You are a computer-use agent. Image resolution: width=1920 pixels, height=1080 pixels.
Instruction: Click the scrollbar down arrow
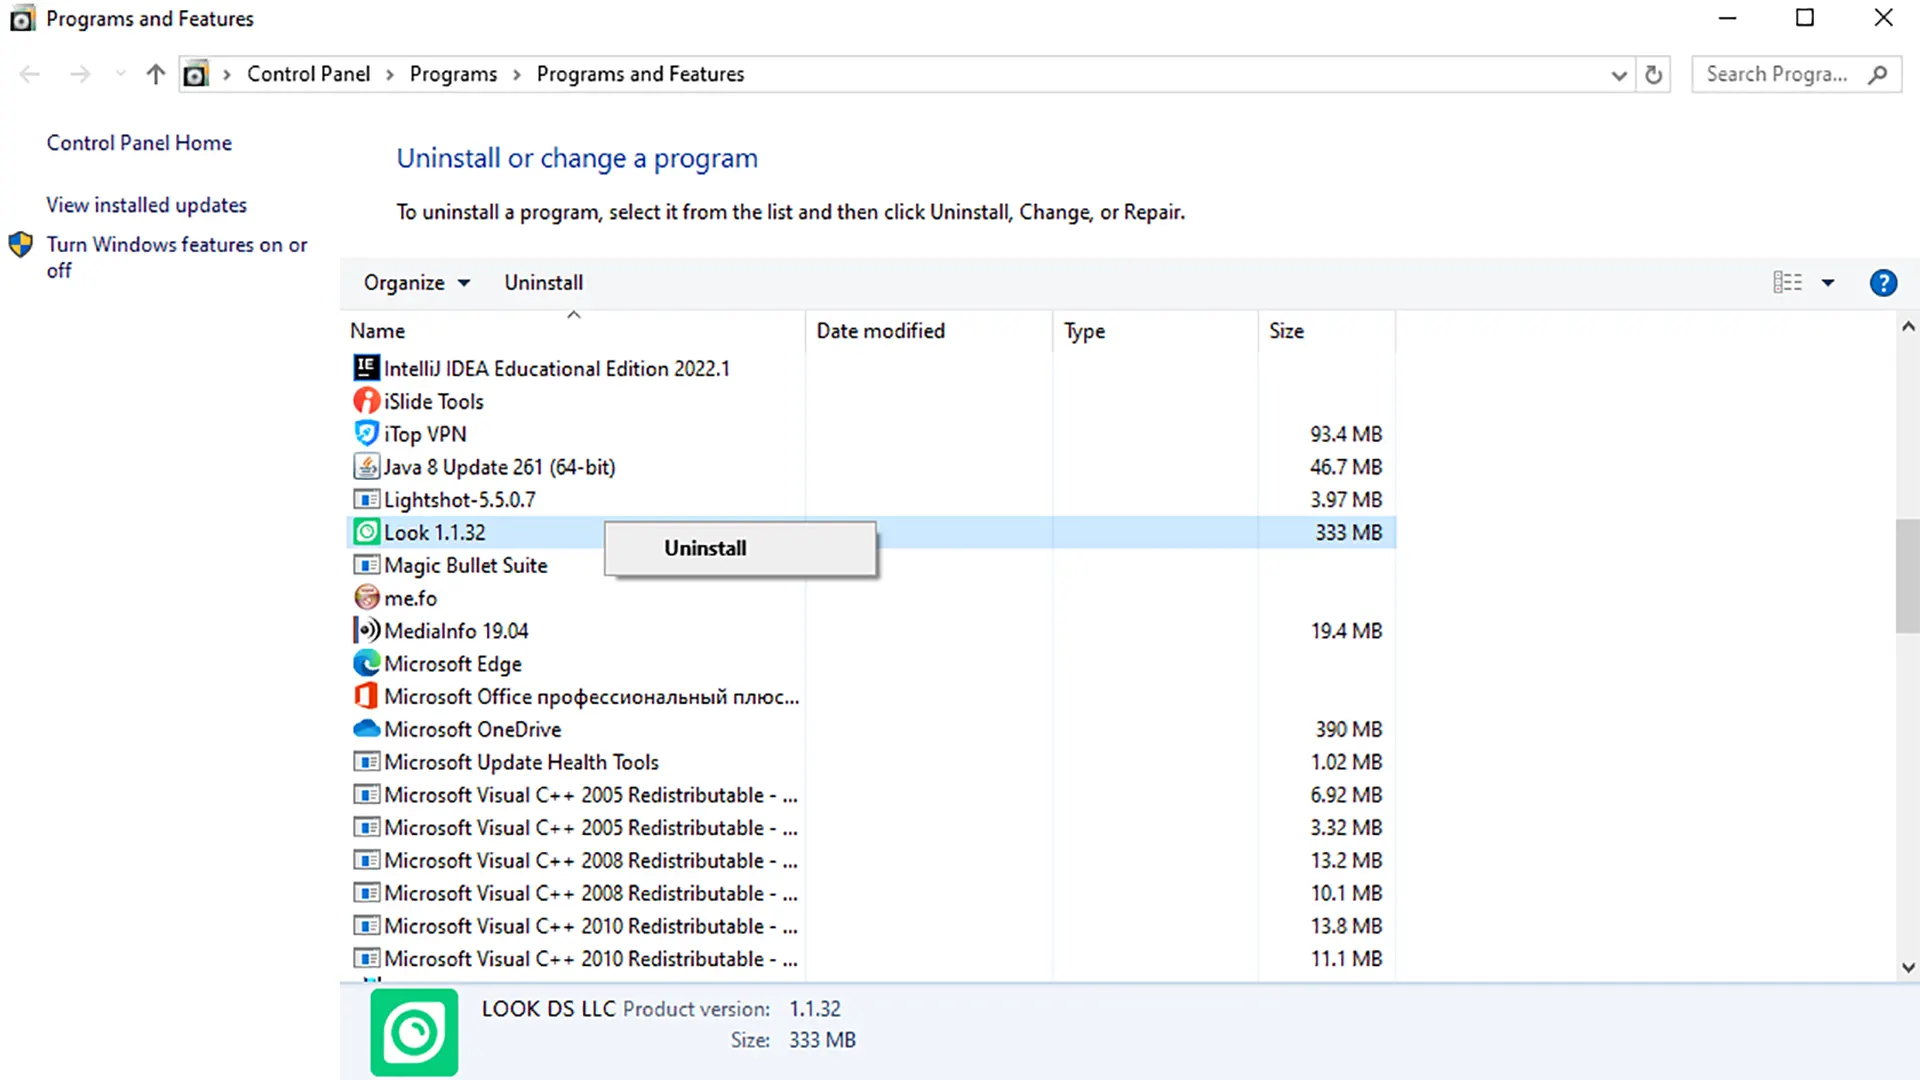[1908, 967]
